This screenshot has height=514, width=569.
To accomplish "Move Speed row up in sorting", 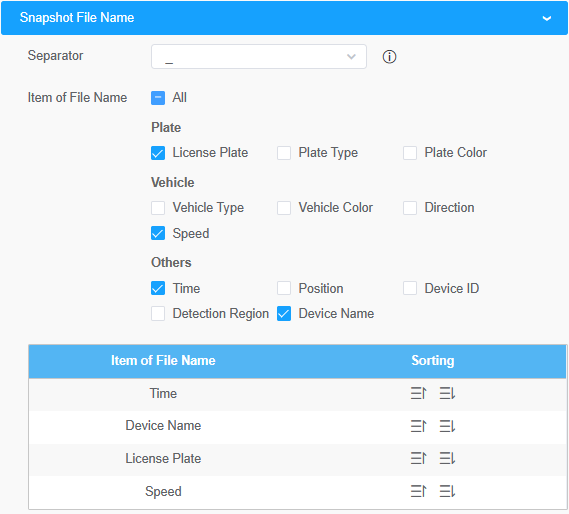I will (x=418, y=491).
